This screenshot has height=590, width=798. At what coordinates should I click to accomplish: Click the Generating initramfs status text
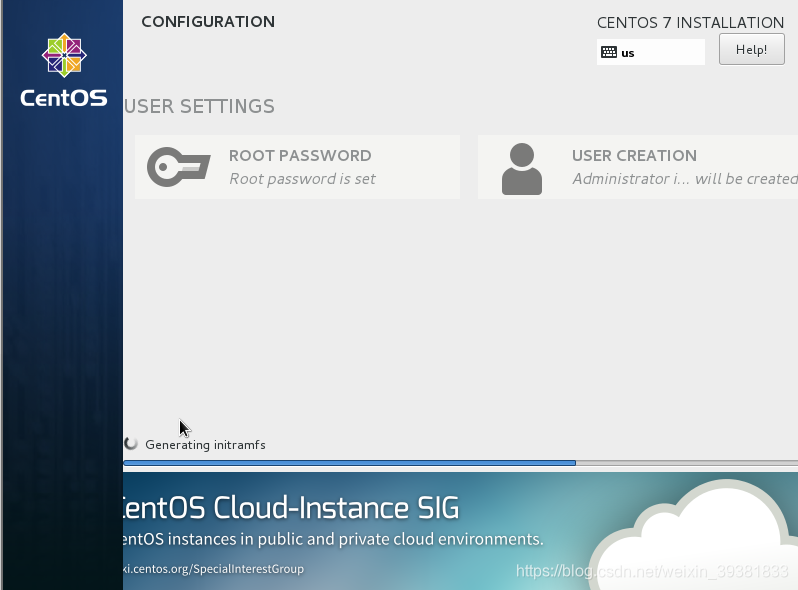(206, 444)
